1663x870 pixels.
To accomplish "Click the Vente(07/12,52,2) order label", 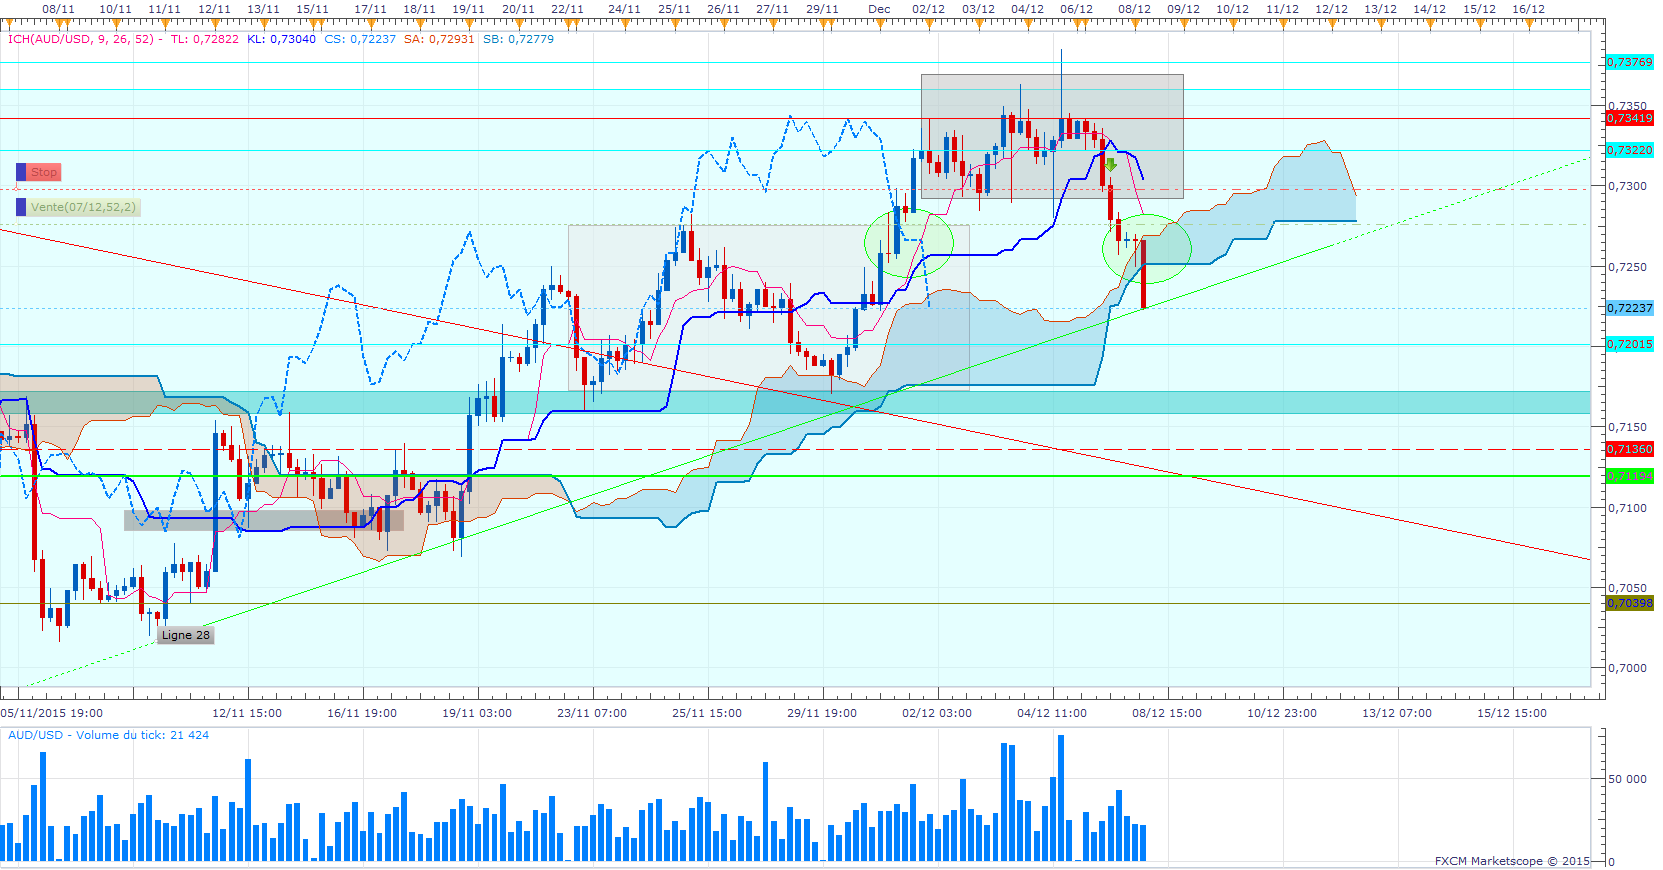I will 83,207.
